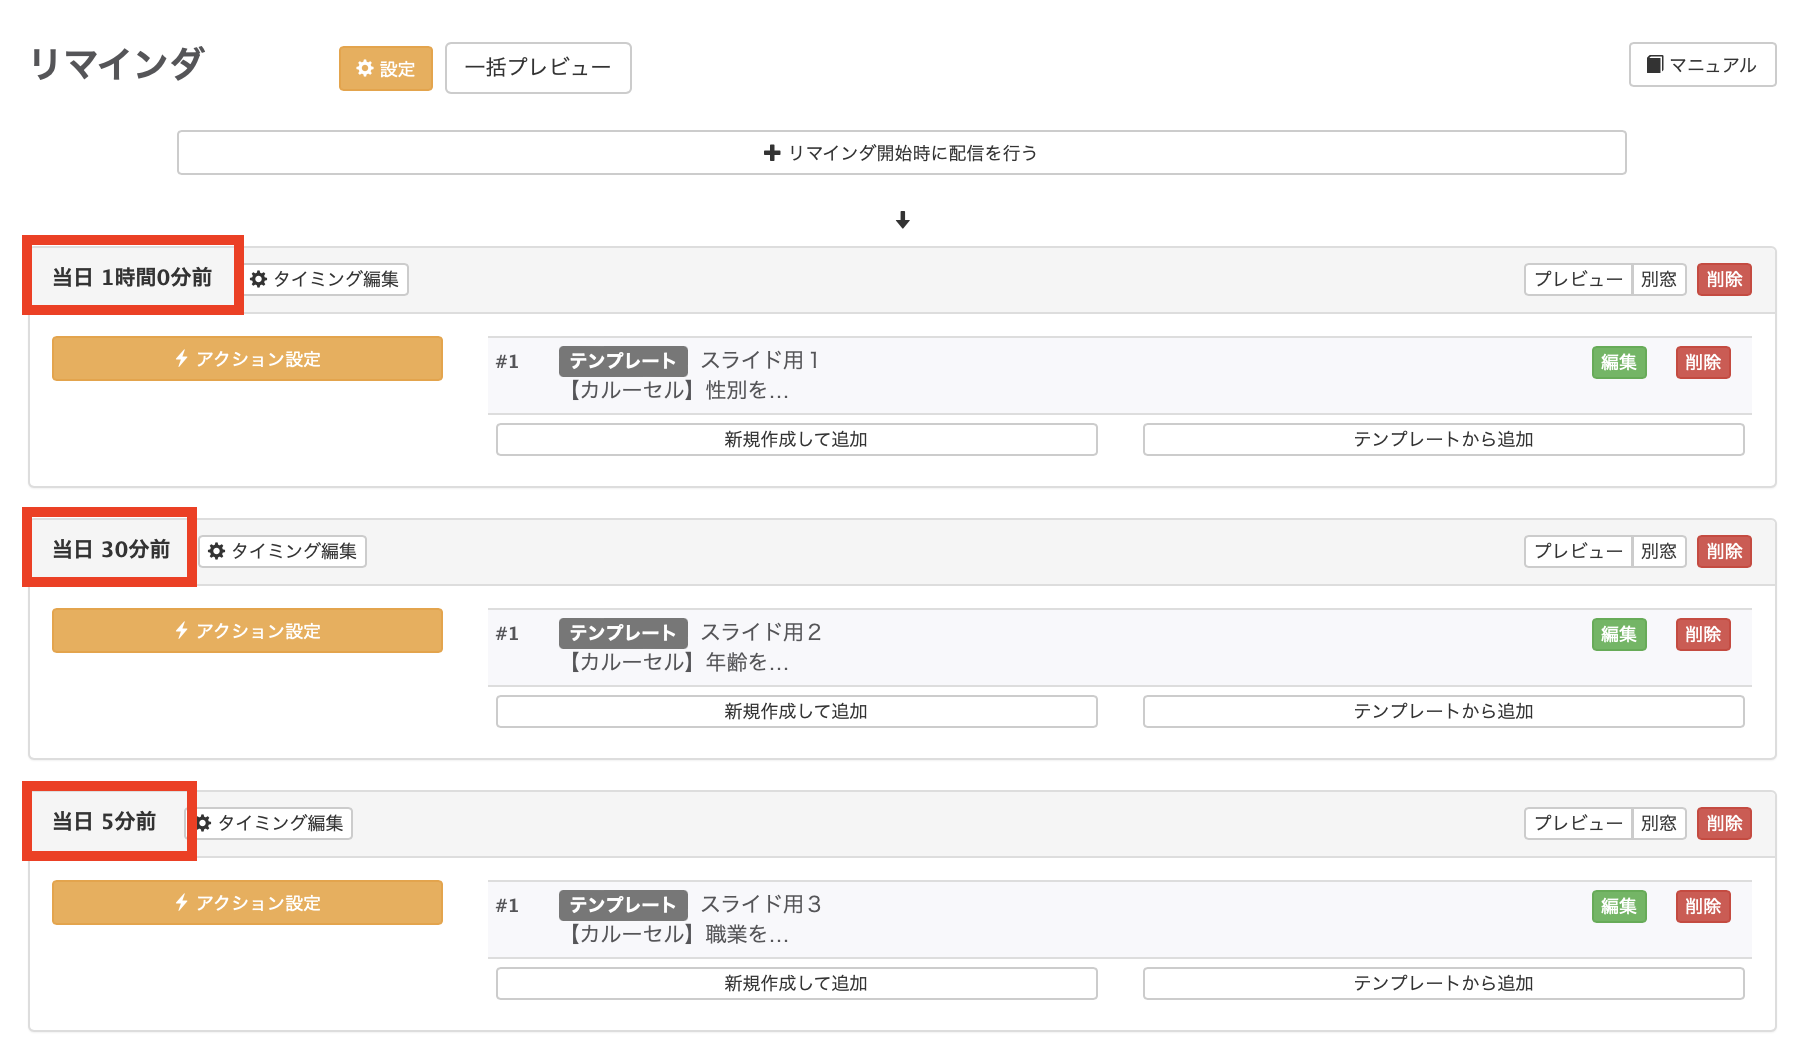Screen dimensions: 1798x1052
Task: Delete the 当日 5分前 timing block
Action: click(1723, 824)
